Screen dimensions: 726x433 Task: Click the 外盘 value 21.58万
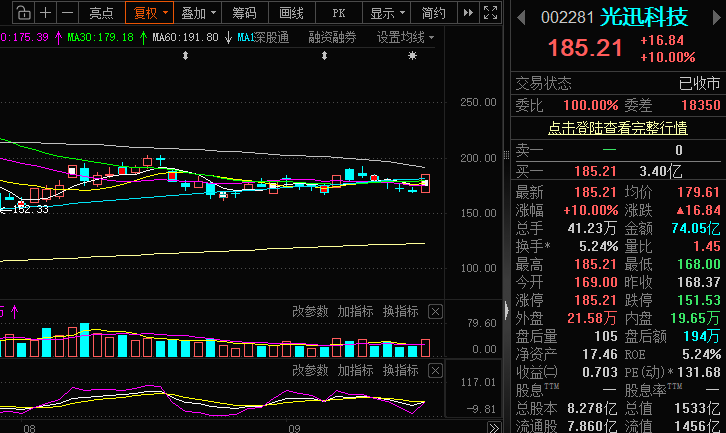point(592,319)
